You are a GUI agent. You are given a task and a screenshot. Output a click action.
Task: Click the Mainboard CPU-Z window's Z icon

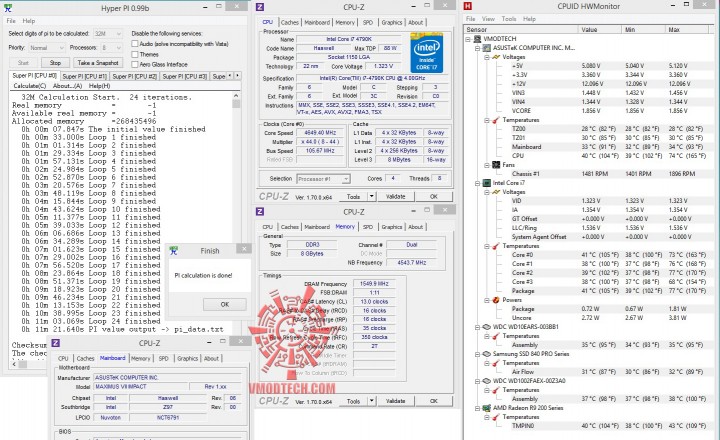56,343
